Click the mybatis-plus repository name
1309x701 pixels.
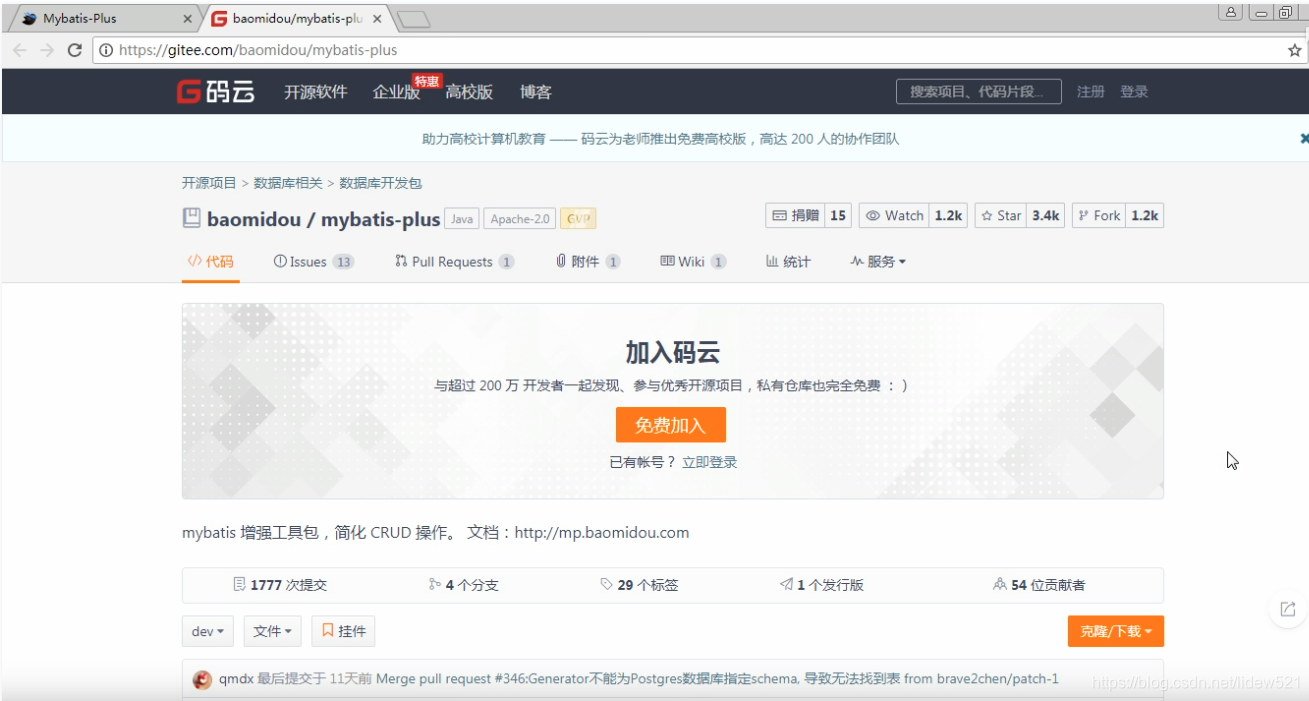[380, 219]
